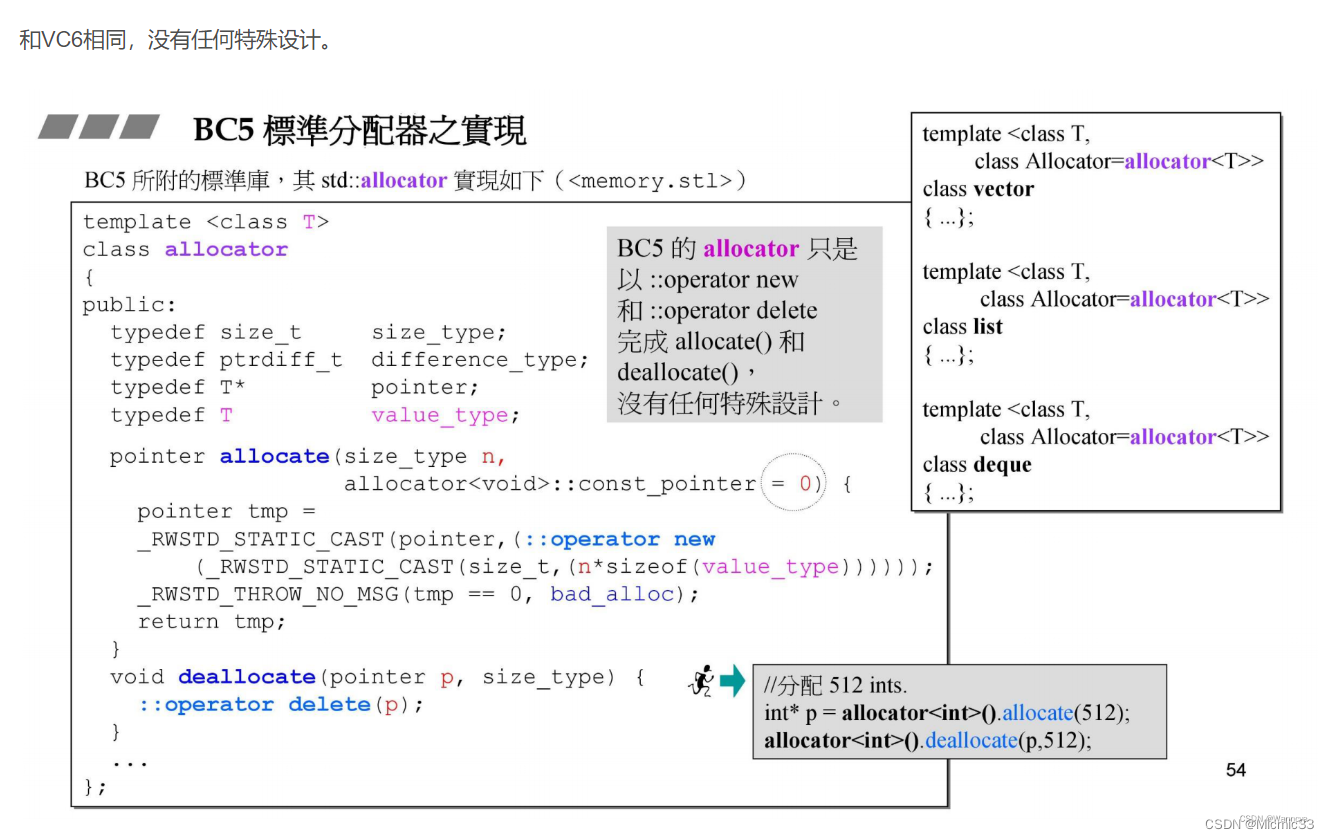Image resolution: width=1329 pixels, height=839 pixels.
Task: Click the line 'void deallocate(pointer p, size_type) {'
Action: click(377, 677)
